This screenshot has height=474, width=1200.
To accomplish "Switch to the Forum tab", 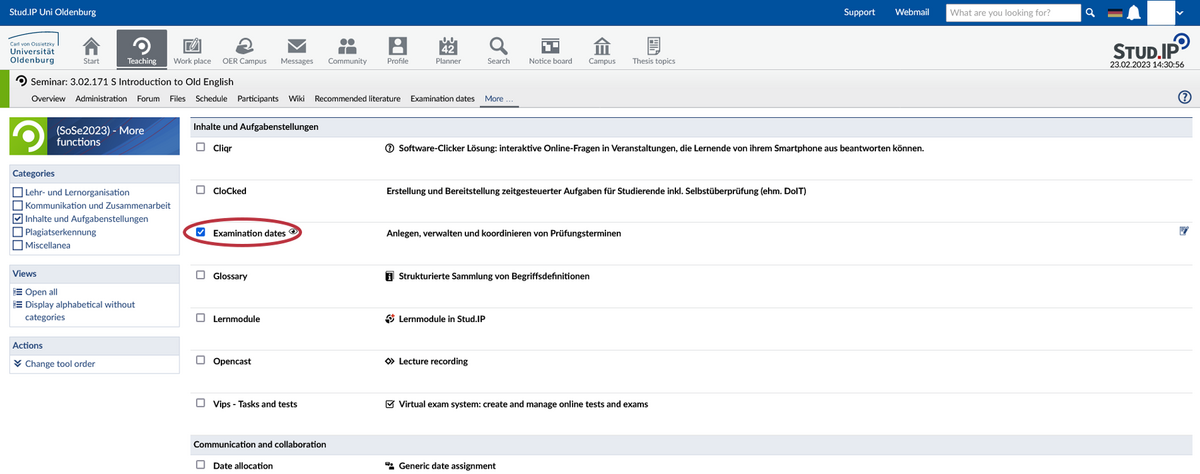I will coord(148,99).
